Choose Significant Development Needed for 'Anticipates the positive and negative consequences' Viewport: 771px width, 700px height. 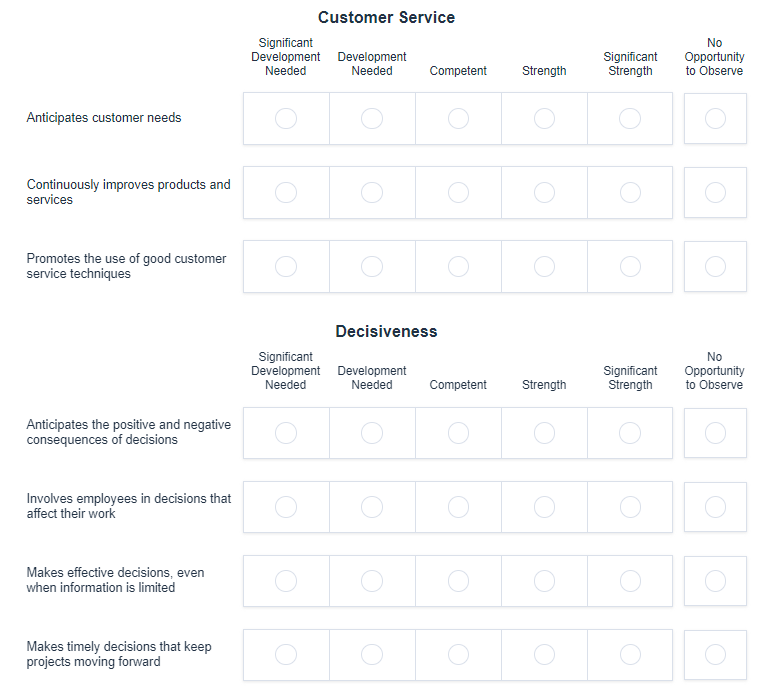[x=286, y=433]
